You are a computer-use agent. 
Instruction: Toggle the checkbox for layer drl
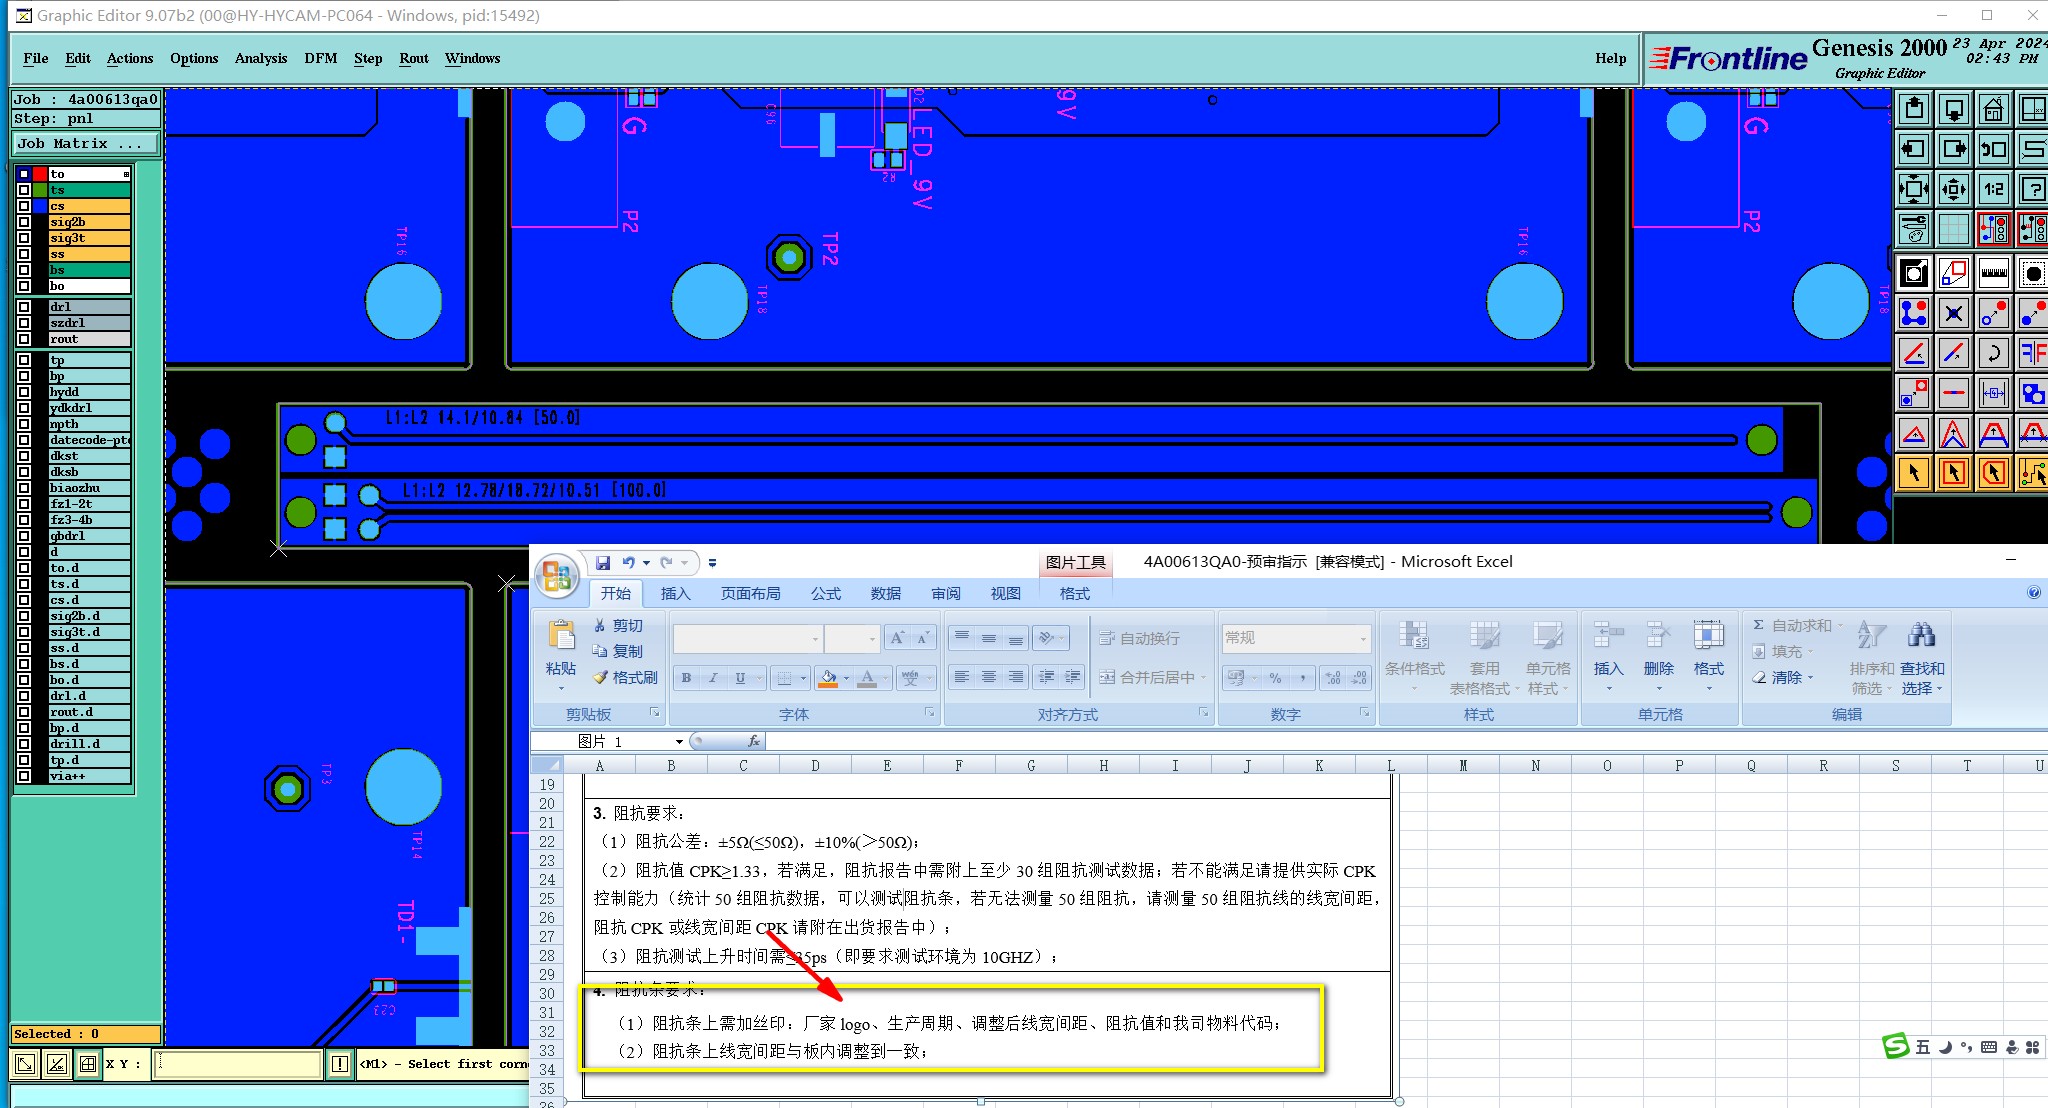tap(24, 307)
